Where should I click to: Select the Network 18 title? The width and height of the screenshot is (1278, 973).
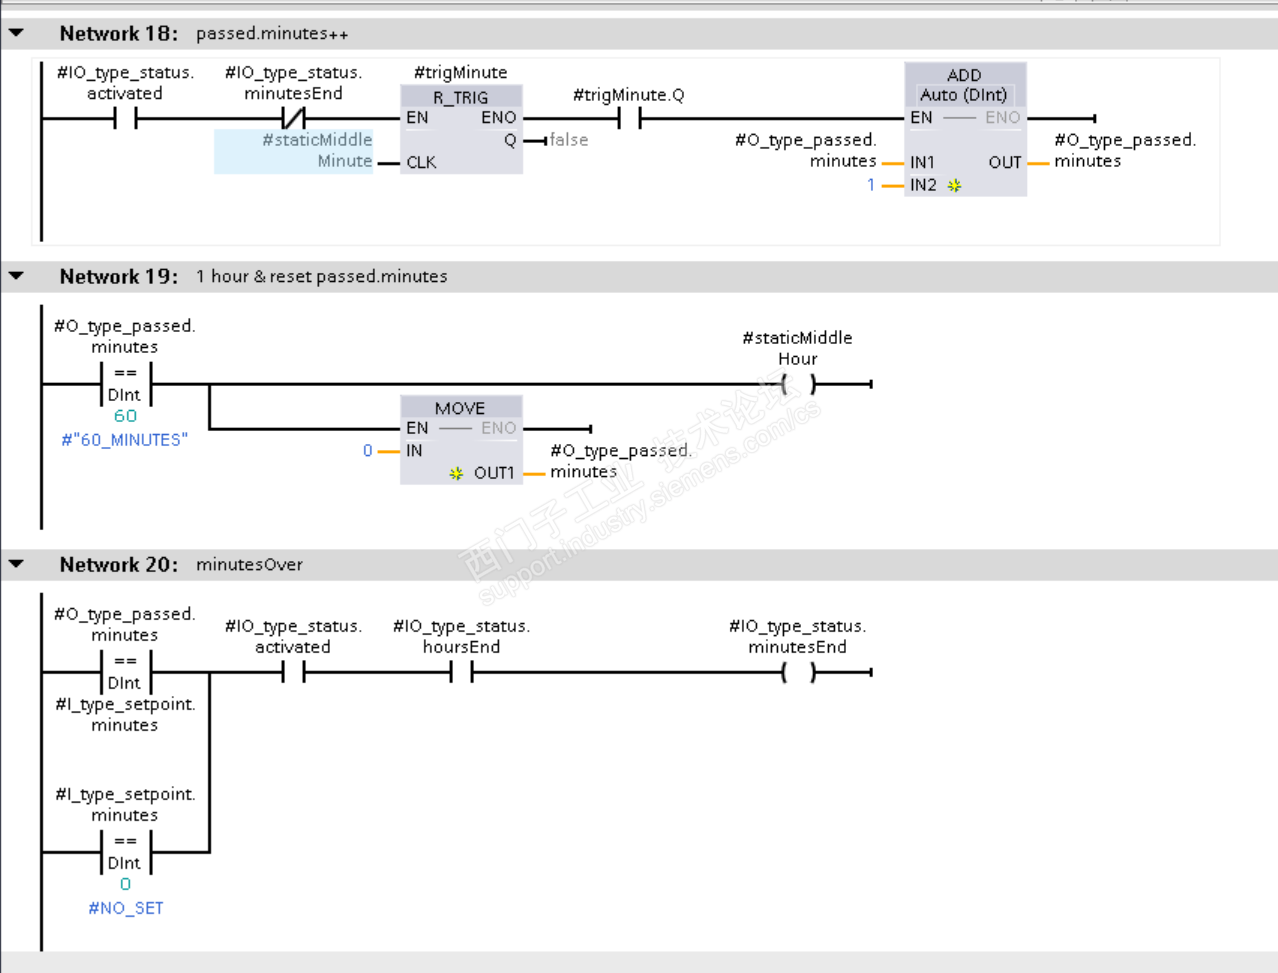pos(119,33)
